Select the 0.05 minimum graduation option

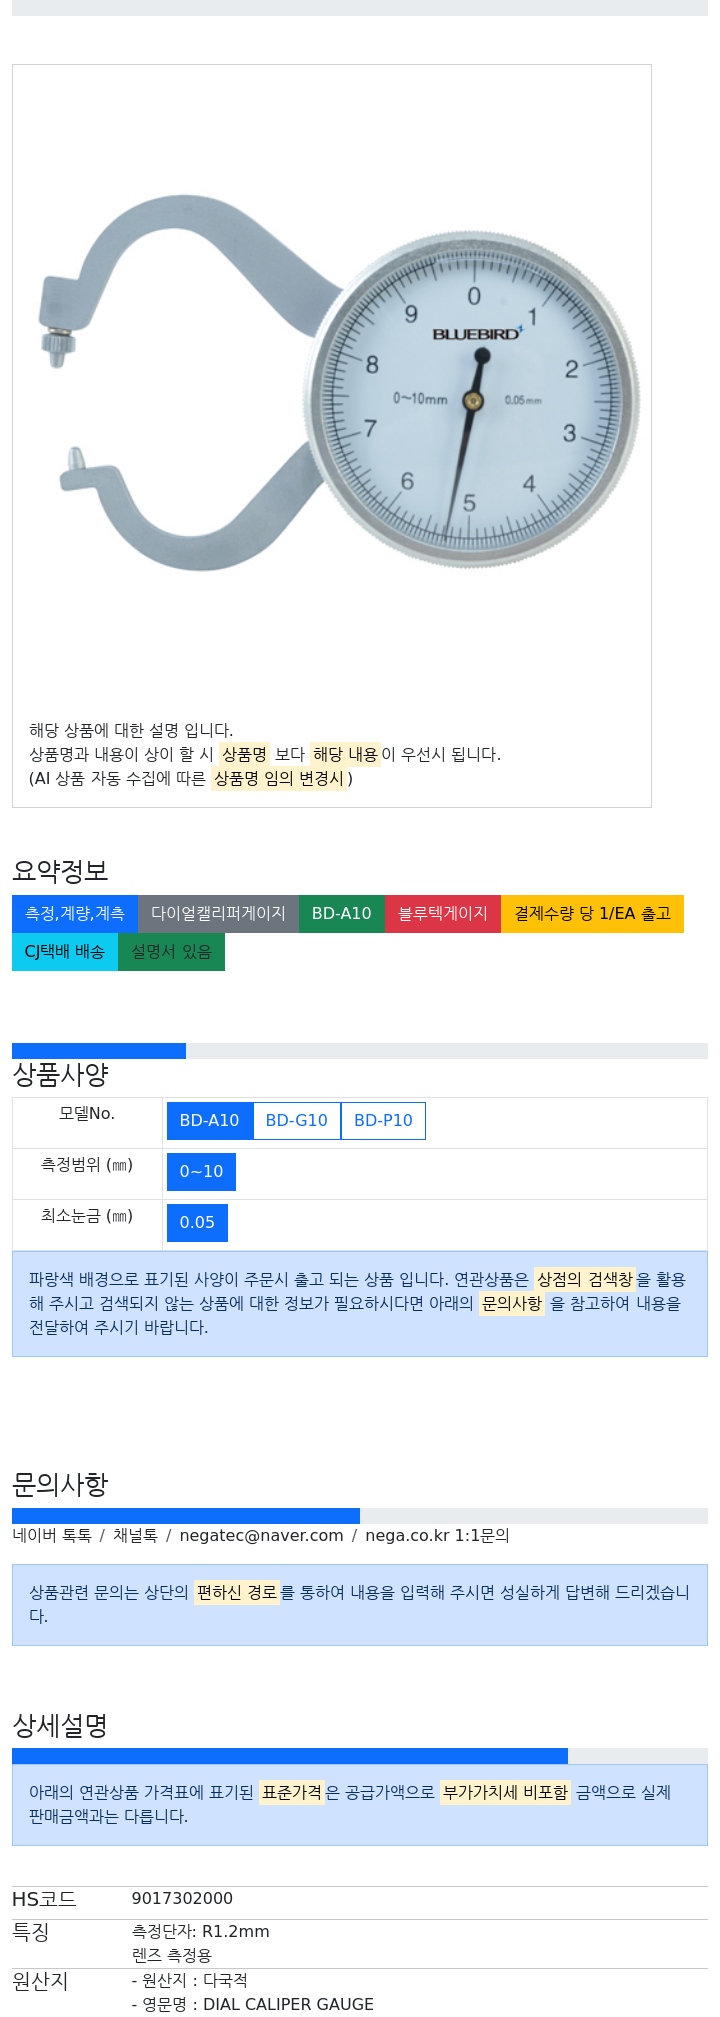pyautogui.click(x=197, y=1223)
